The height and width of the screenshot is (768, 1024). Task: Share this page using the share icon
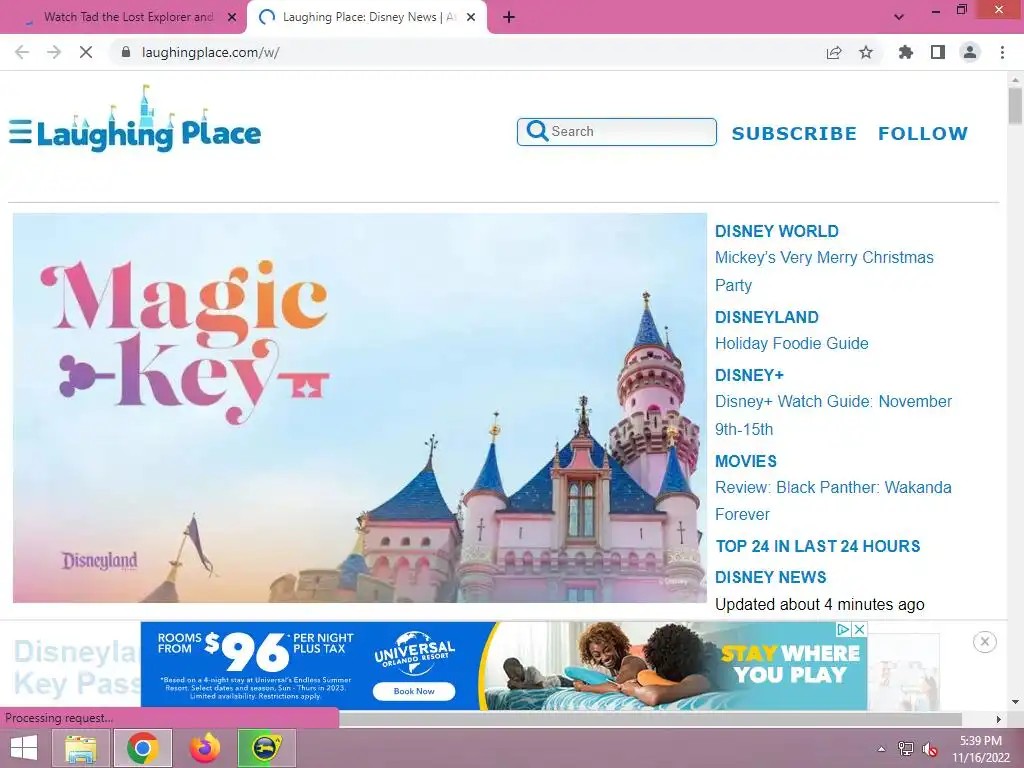834,52
